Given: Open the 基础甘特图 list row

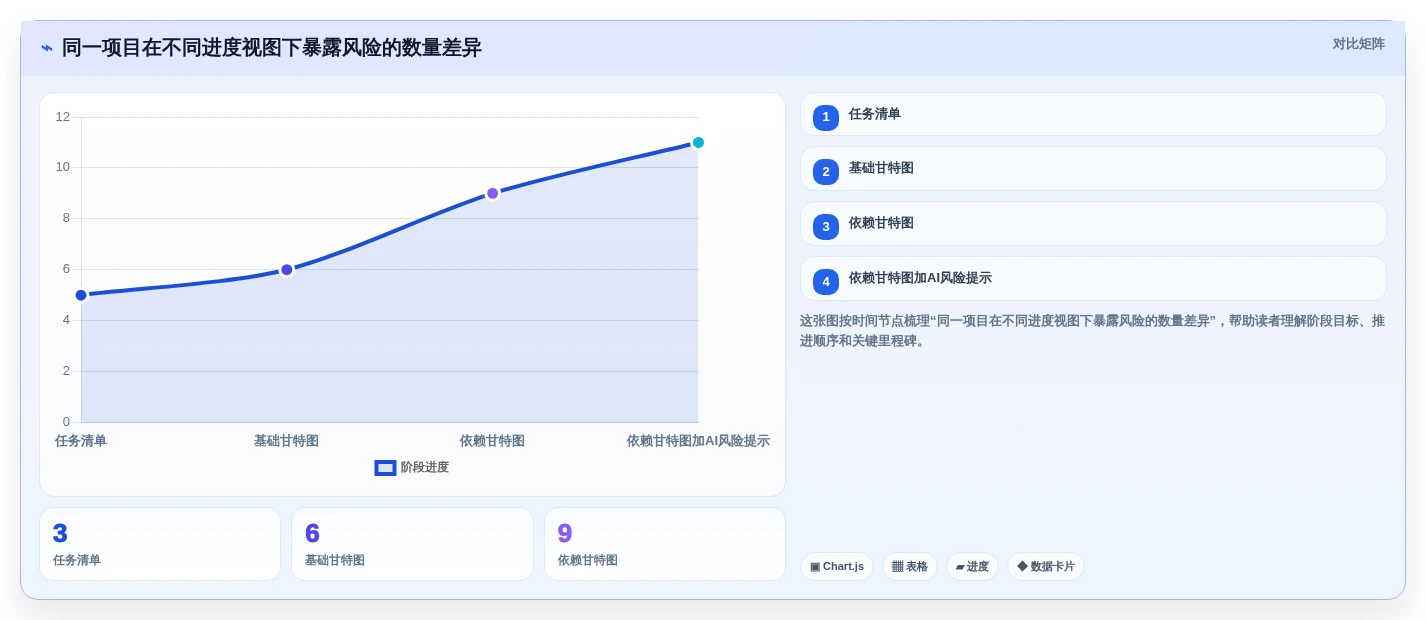Looking at the screenshot, I should coord(1093,169).
